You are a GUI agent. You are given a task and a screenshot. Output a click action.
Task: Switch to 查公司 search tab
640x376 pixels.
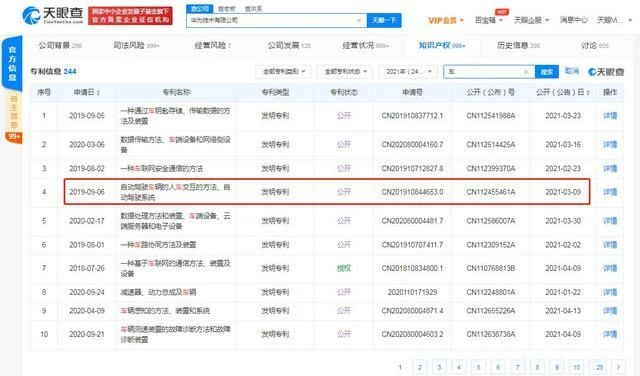(199, 9)
